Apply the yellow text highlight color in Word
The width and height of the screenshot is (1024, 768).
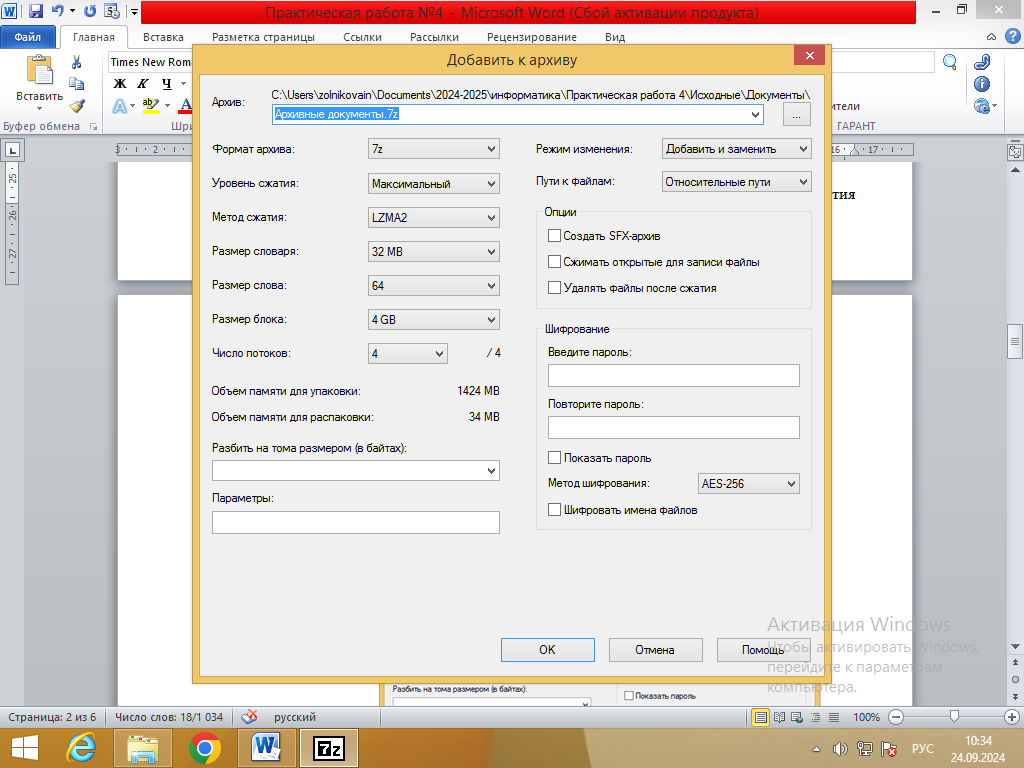pyautogui.click(x=151, y=105)
